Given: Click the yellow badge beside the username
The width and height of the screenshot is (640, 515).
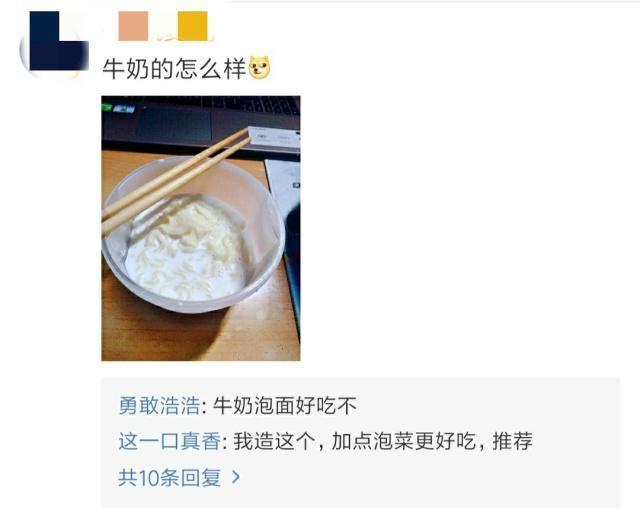Looking at the screenshot, I should click(193, 27).
